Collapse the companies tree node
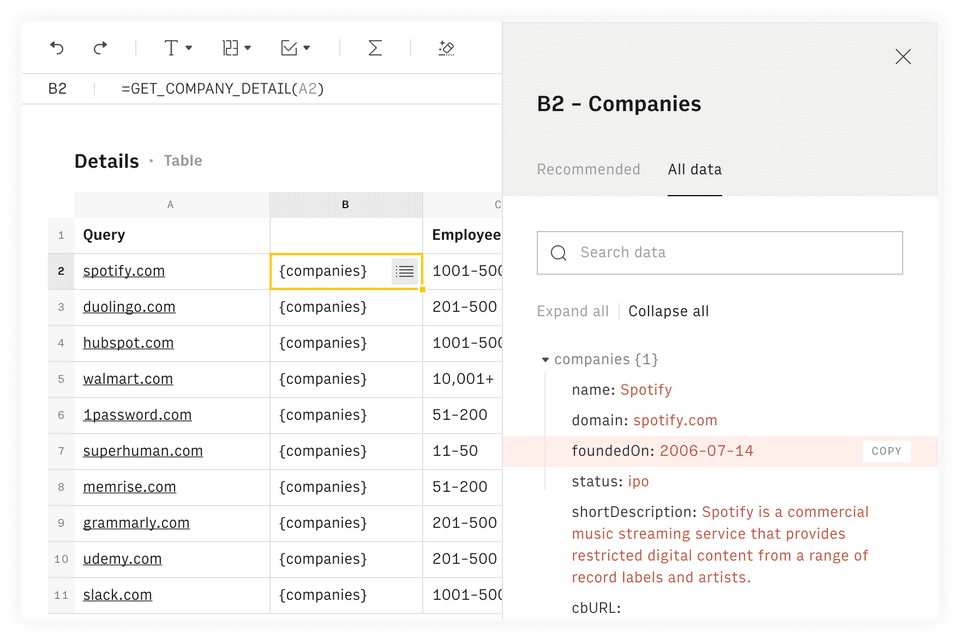The width and height of the screenshot is (960, 640). (545, 360)
